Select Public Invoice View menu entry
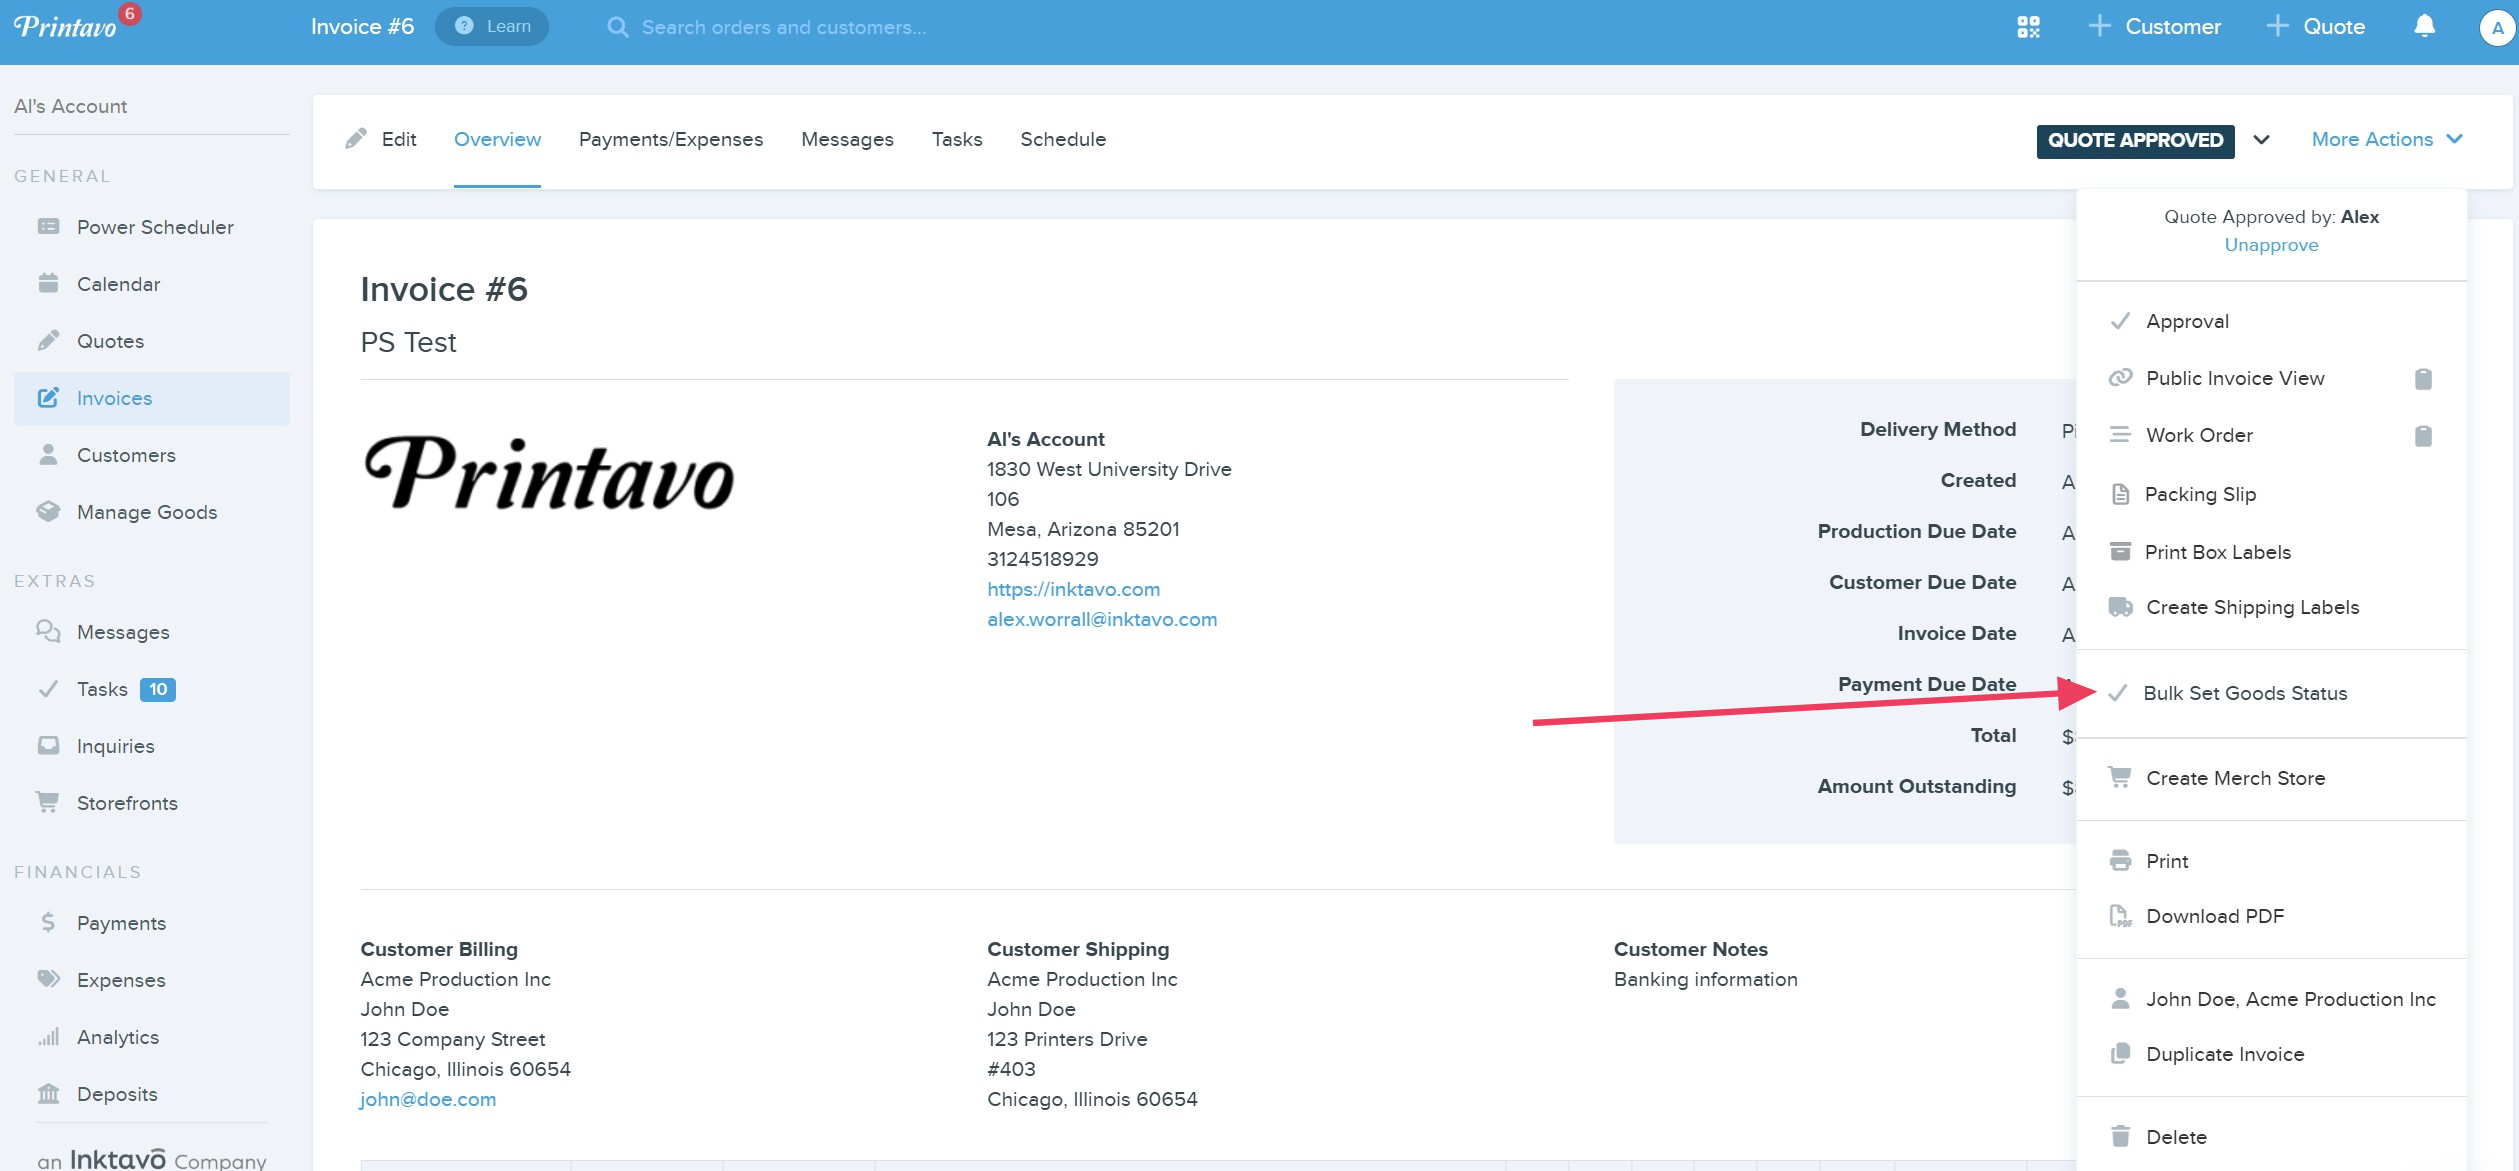 [x=2234, y=379]
